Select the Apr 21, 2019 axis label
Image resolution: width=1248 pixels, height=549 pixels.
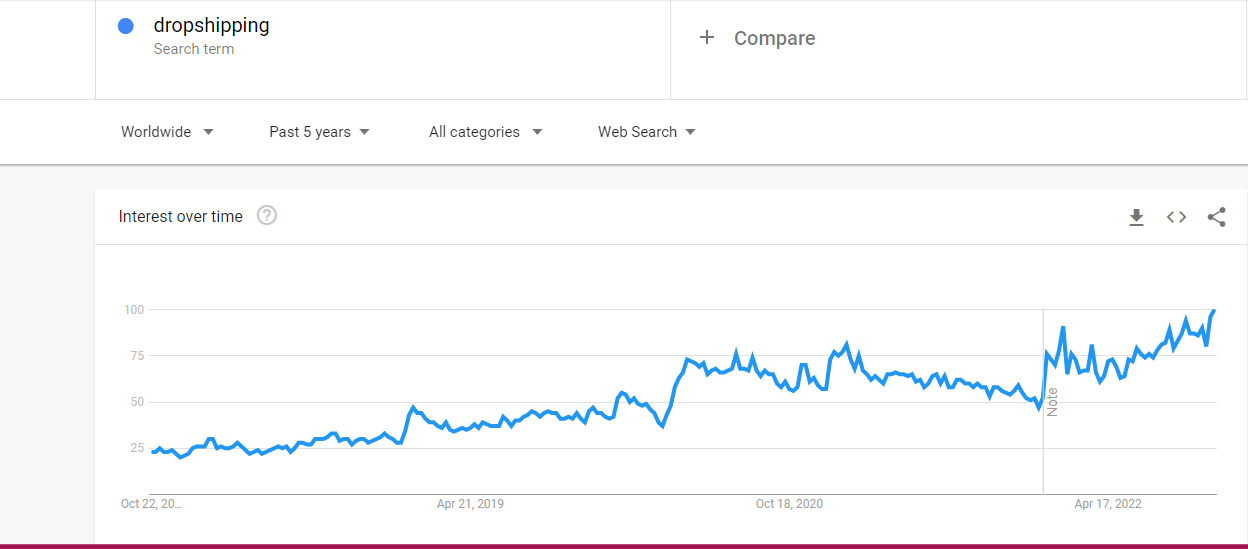coord(470,504)
